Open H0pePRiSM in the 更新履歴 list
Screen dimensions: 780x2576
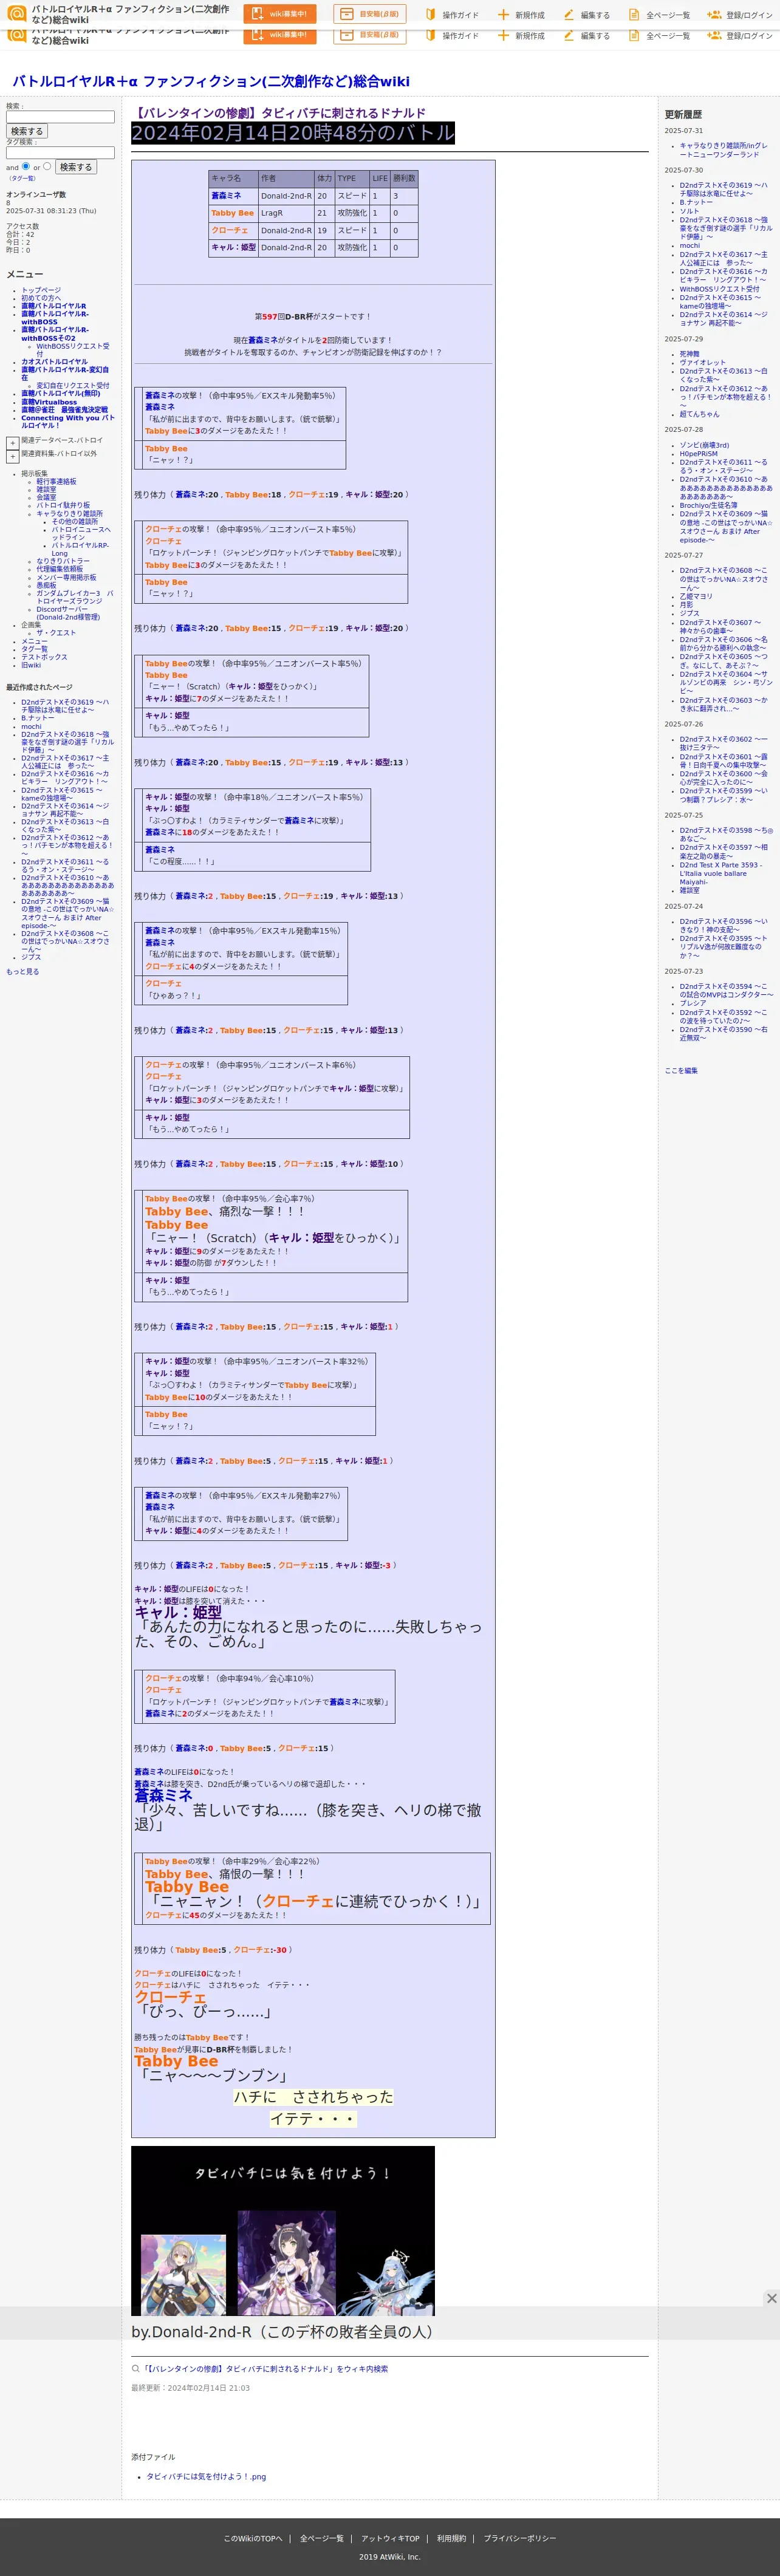coord(698,454)
